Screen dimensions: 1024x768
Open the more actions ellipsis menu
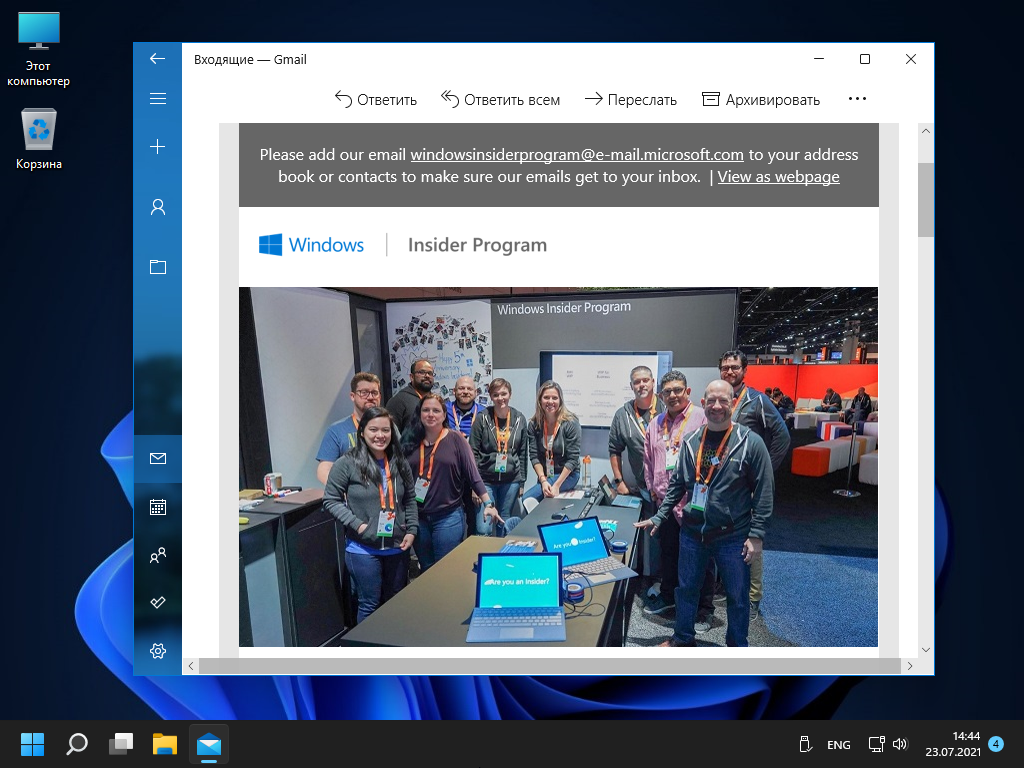tap(856, 99)
